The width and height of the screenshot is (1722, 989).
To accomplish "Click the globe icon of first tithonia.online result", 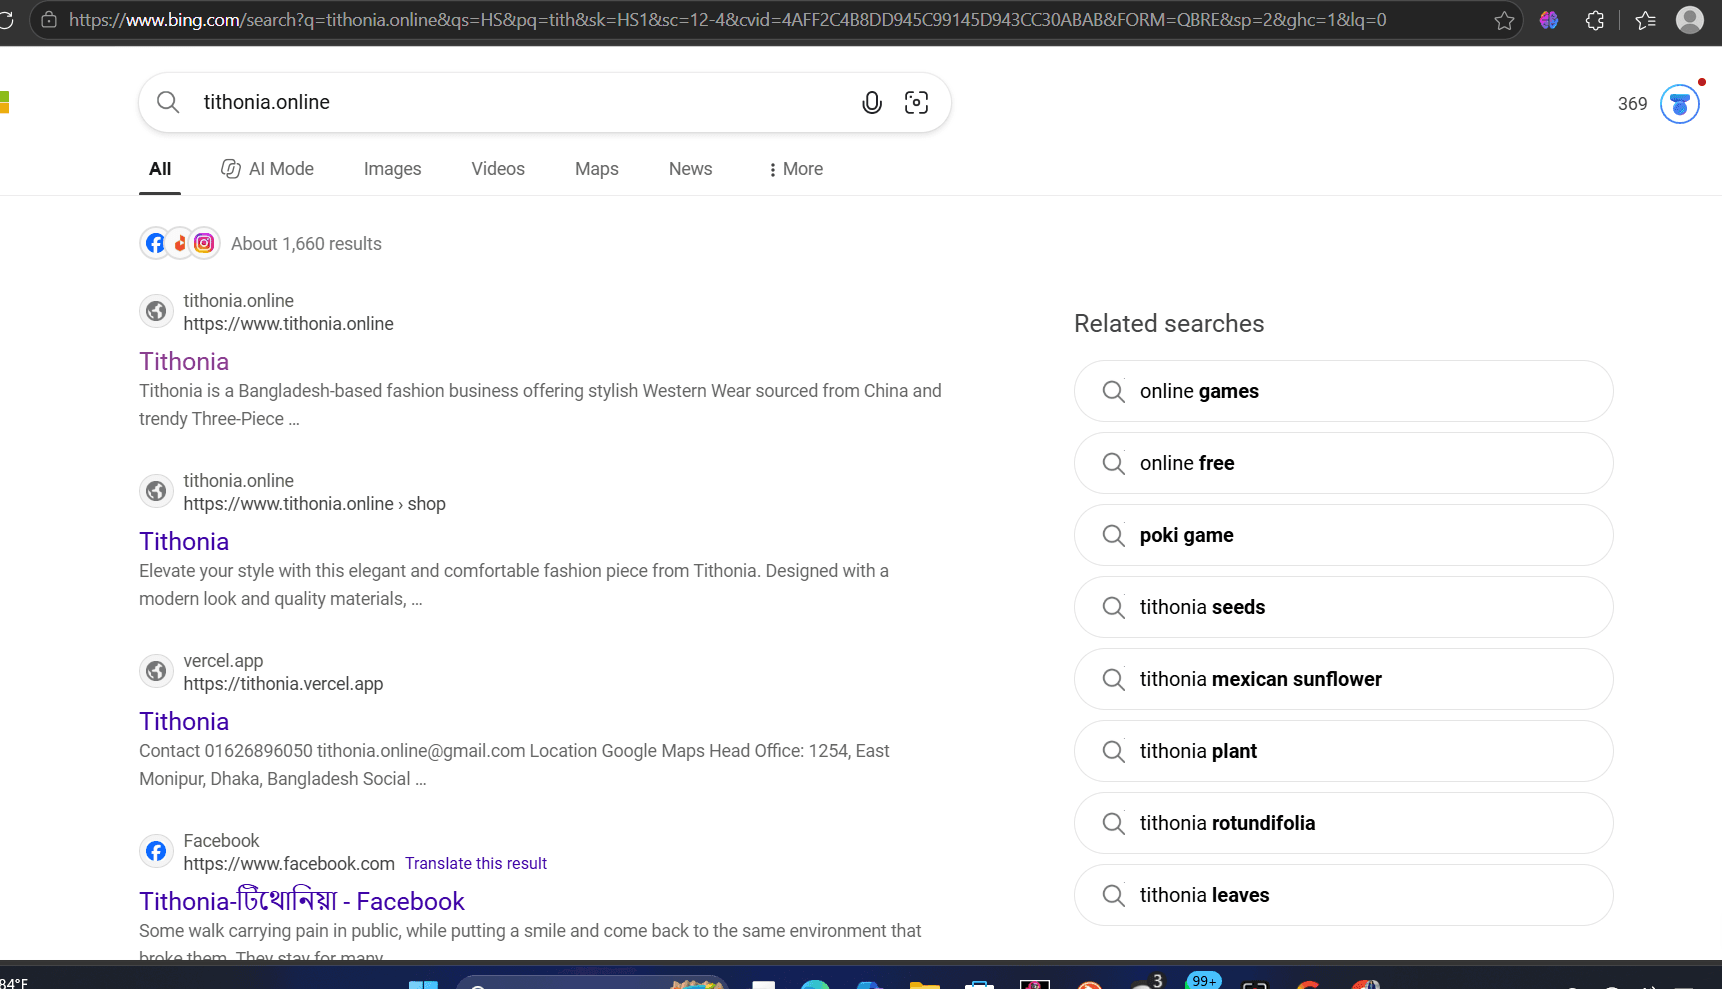I will [x=156, y=312].
